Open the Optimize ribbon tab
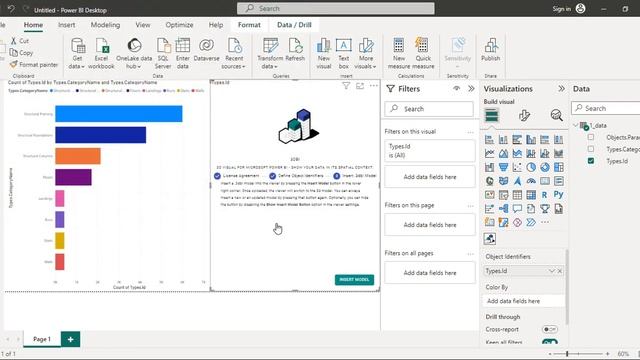This screenshot has height=360, width=640. click(x=179, y=25)
